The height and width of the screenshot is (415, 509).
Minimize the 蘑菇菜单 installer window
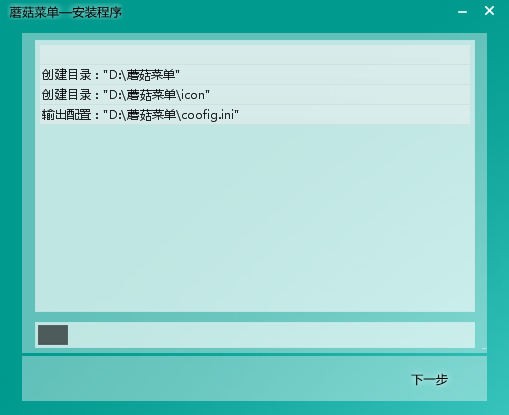pyautogui.click(x=462, y=12)
